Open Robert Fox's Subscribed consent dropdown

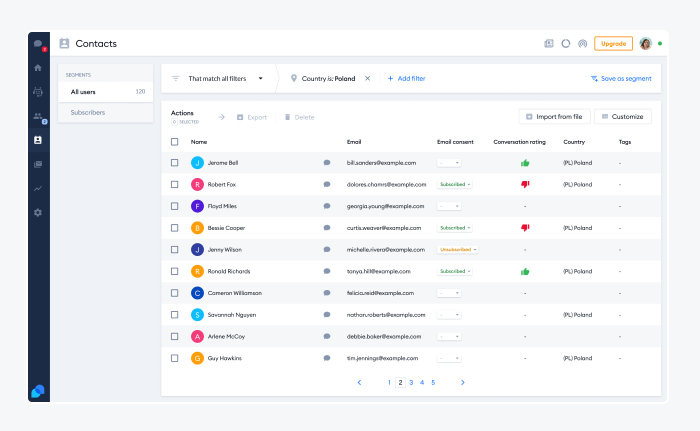455,184
